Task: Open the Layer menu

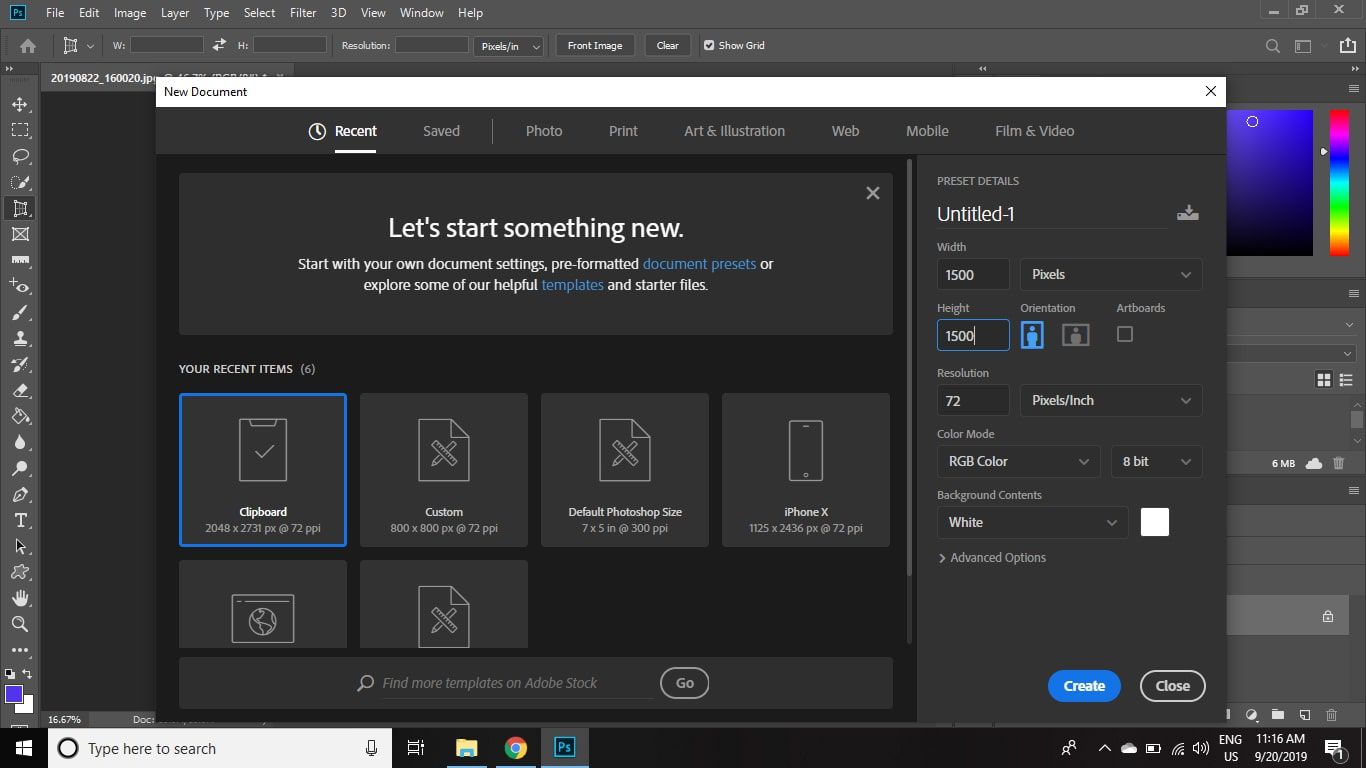Action: click(x=175, y=13)
